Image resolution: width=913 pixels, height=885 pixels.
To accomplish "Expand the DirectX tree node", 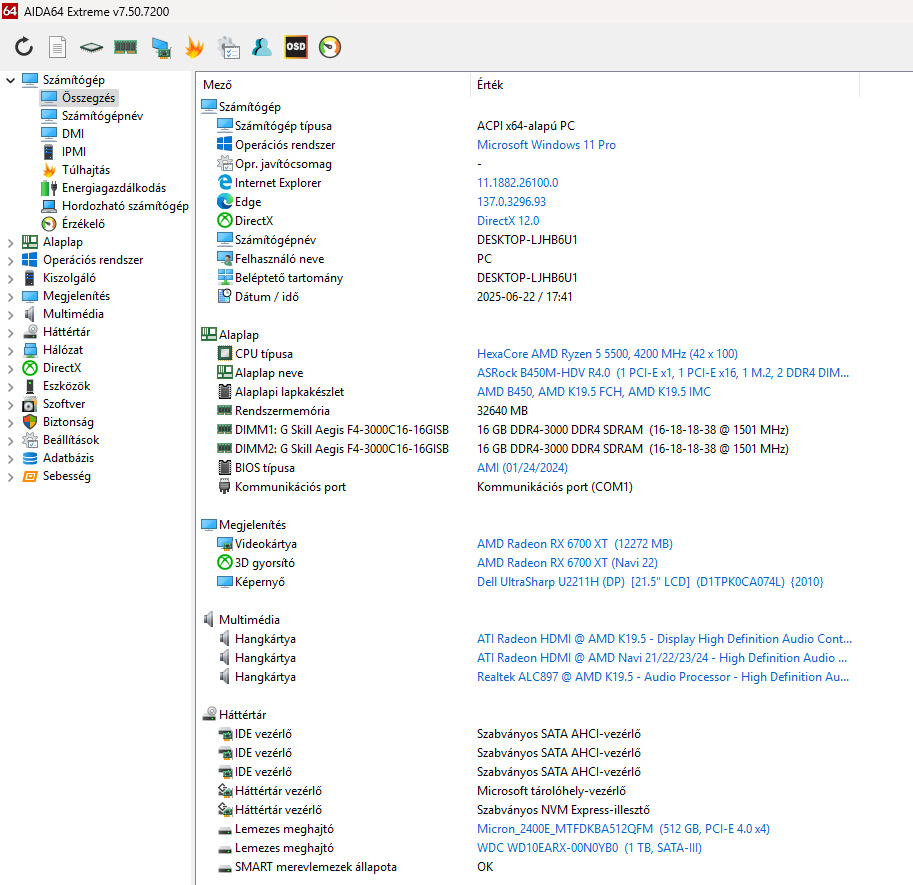I will coord(10,369).
